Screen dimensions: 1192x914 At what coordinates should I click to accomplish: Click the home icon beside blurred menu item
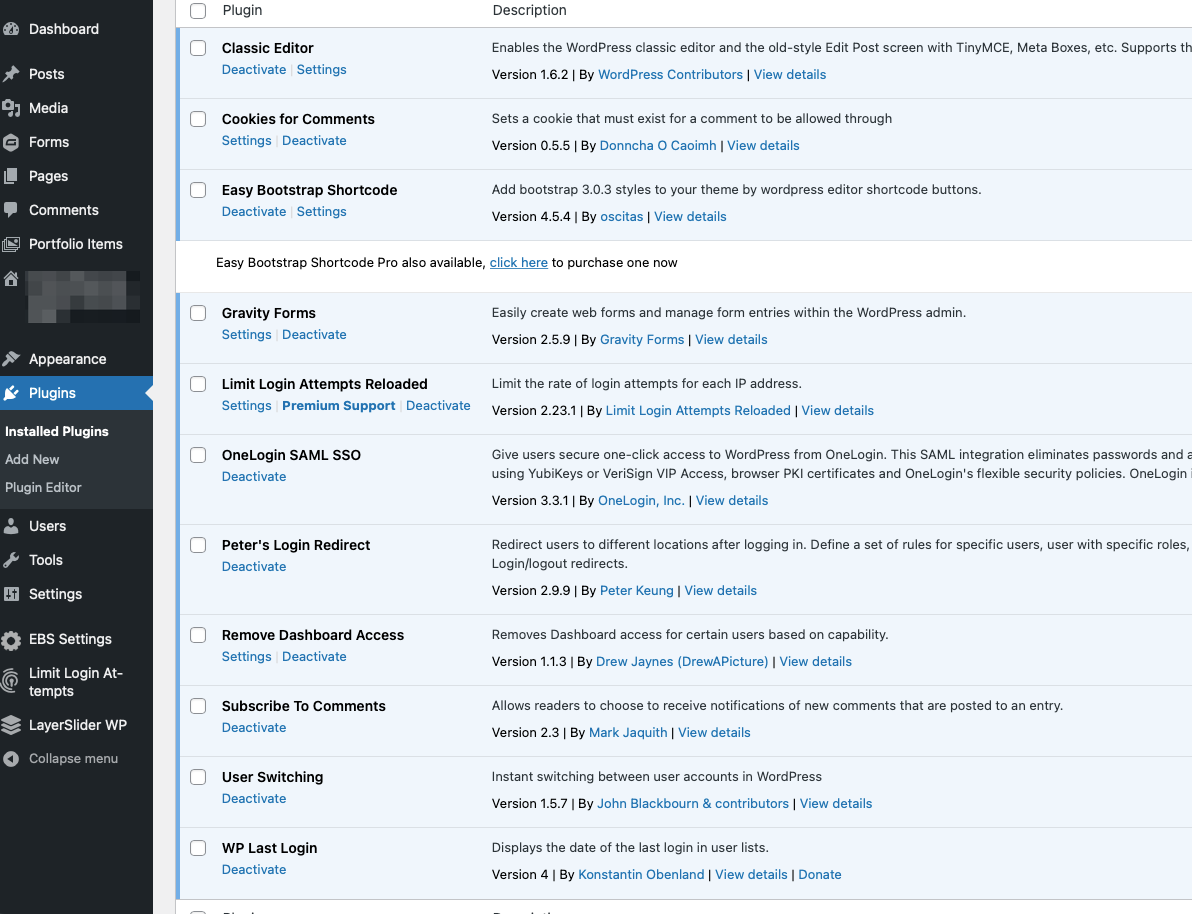coord(11,279)
